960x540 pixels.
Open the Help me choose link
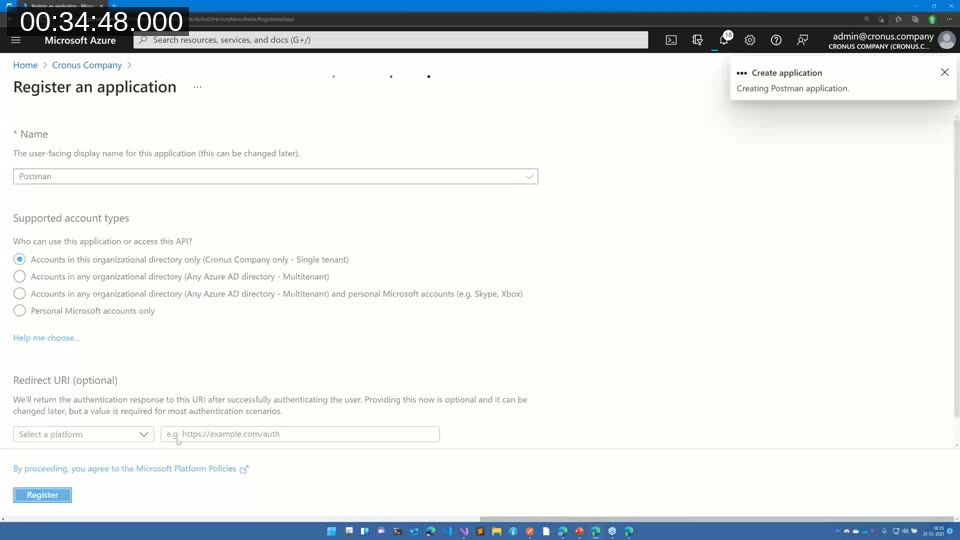pyautogui.click(x=46, y=338)
